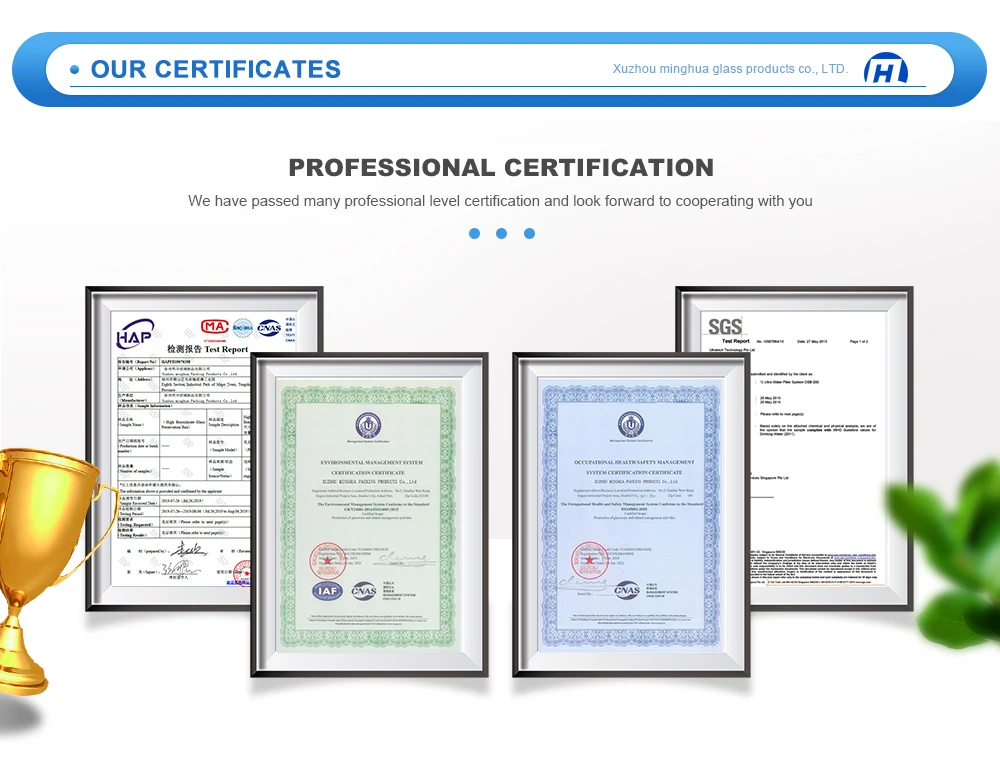This screenshot has height=777, width=1000.
Task: Click the 'We have passed many professional' sentence
Action: (x=500, y=201)
